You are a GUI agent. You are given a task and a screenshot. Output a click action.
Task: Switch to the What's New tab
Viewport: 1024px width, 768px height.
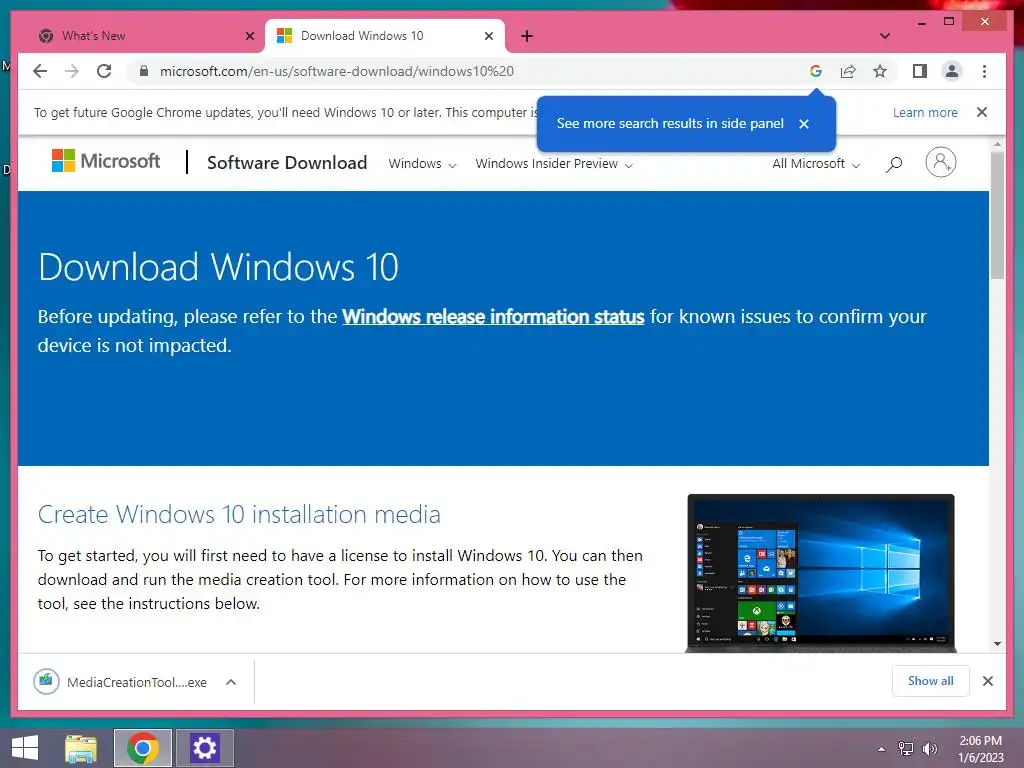pos(145,36)
